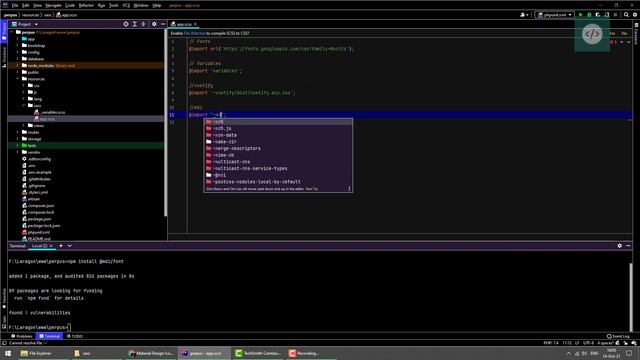Select the app.scss editor tab
This screenshot has height=360, width=640.
(x=184, y=24)
